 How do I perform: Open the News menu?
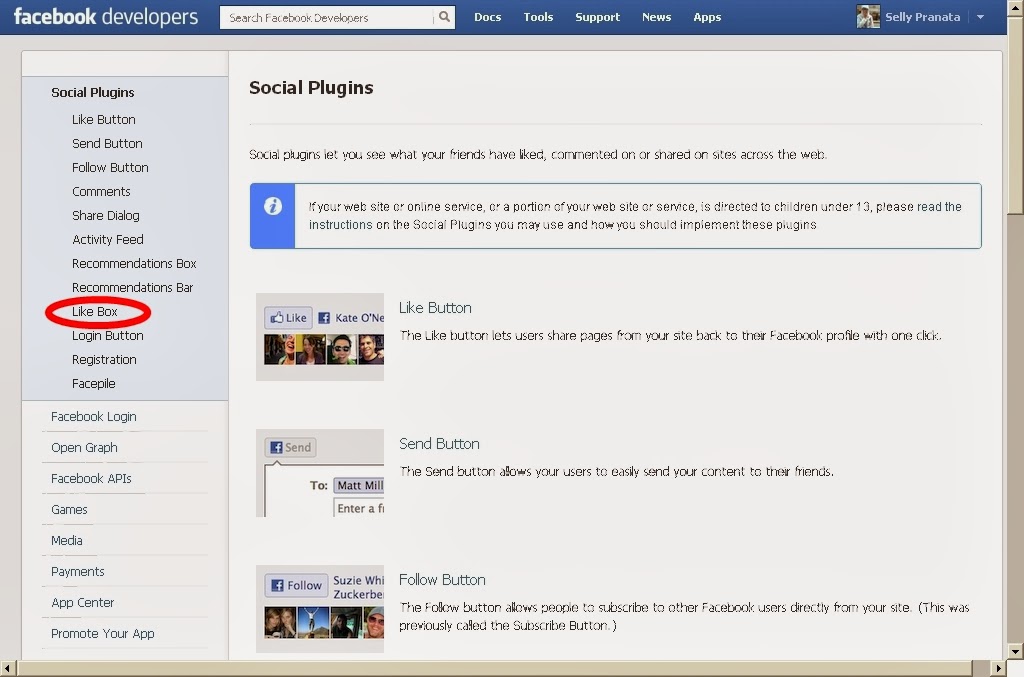(x=656, y=18)
